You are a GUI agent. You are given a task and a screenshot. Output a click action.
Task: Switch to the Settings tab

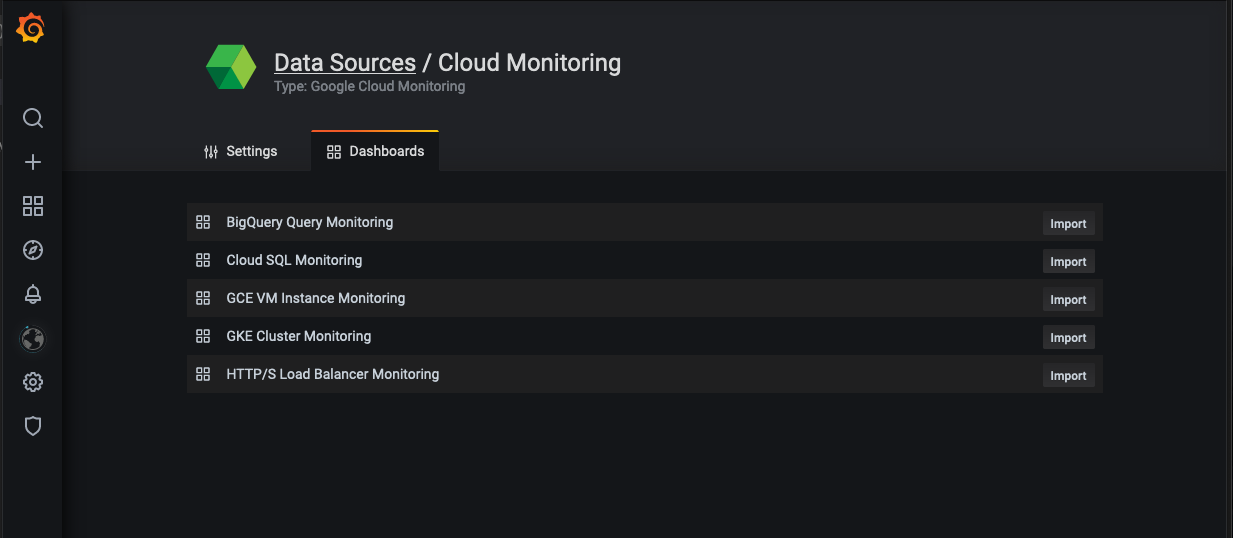pos(240,151)
